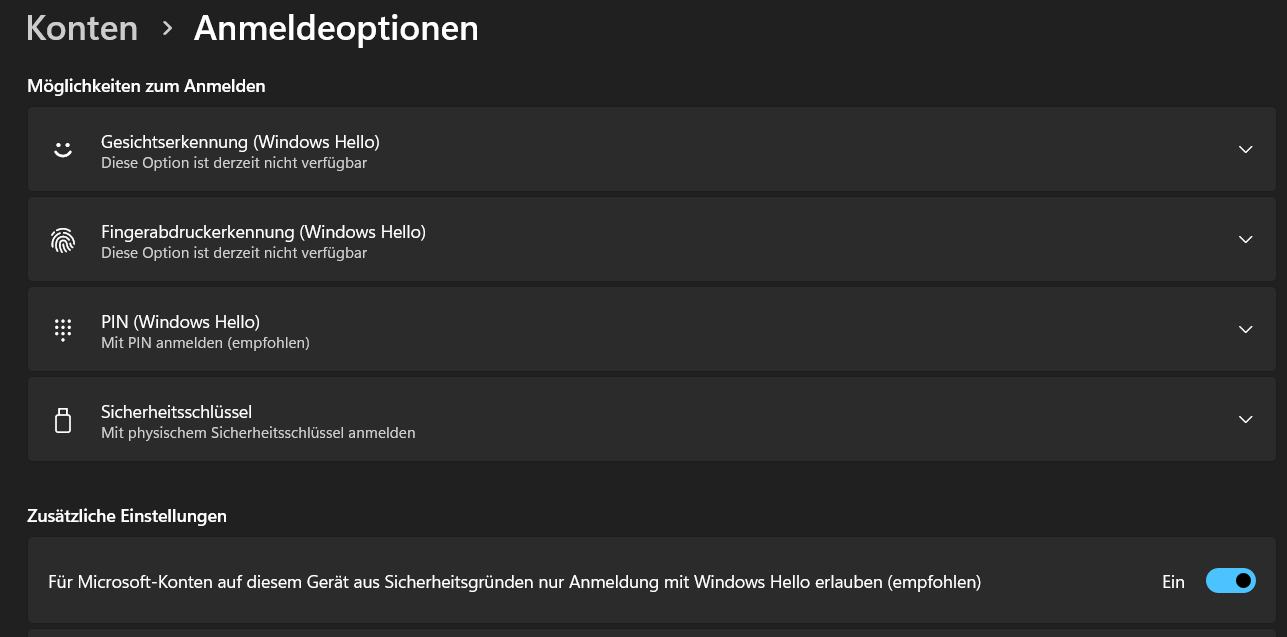Open the PIN (Windows Hello) option label
The image size is (1287, 637).
tap(180, 321)
